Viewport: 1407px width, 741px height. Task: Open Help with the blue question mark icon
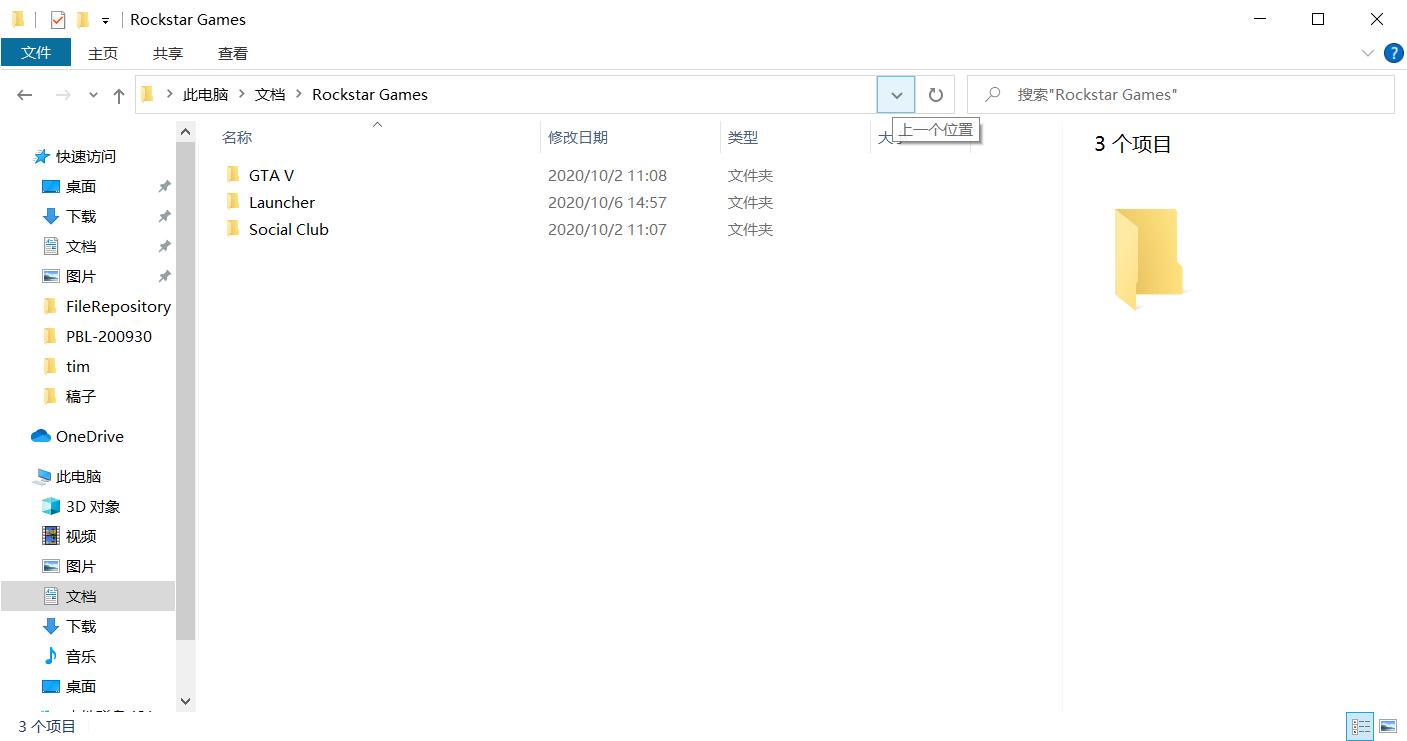[x=1393, y=53]
